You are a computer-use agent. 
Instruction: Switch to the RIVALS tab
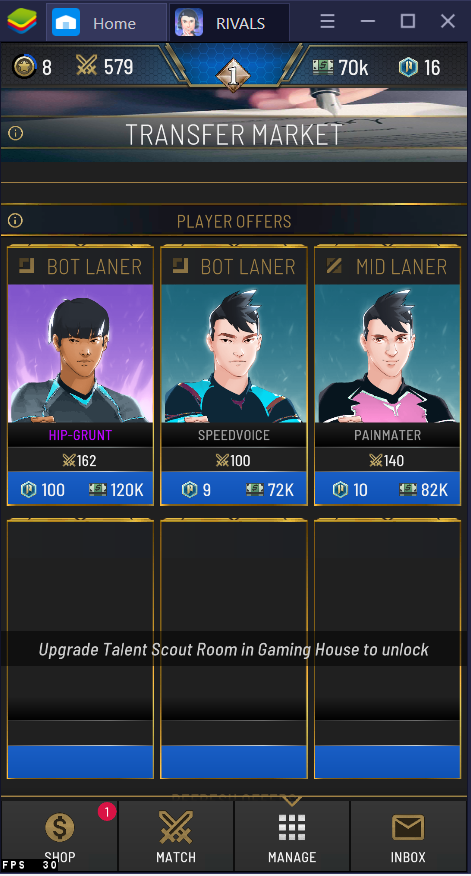[229, 23]
